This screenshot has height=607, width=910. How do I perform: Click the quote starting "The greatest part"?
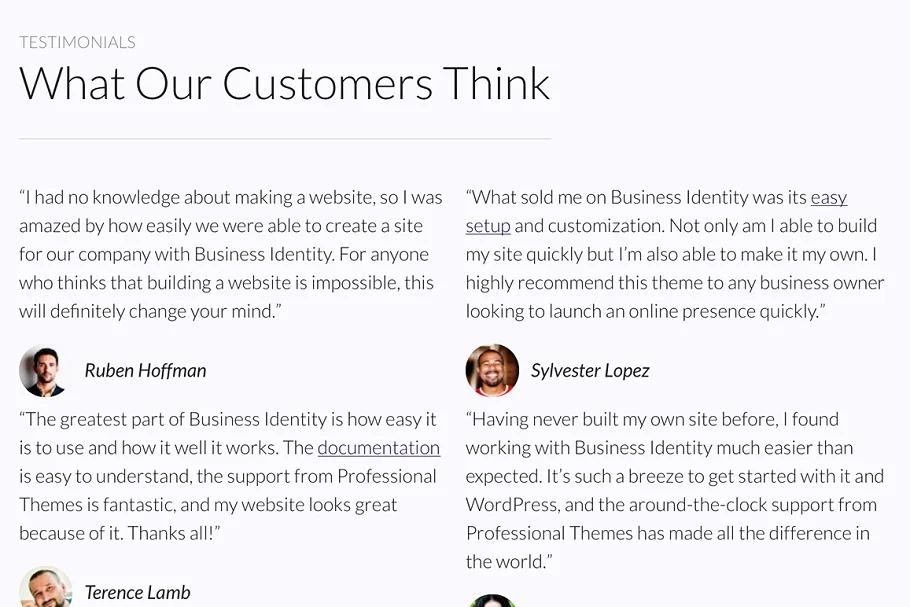pos(230,476)
